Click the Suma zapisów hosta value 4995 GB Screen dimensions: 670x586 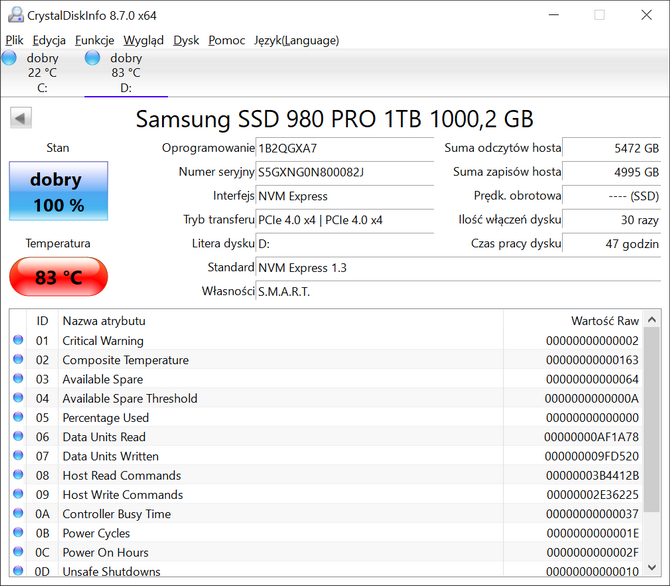(611, 172)
